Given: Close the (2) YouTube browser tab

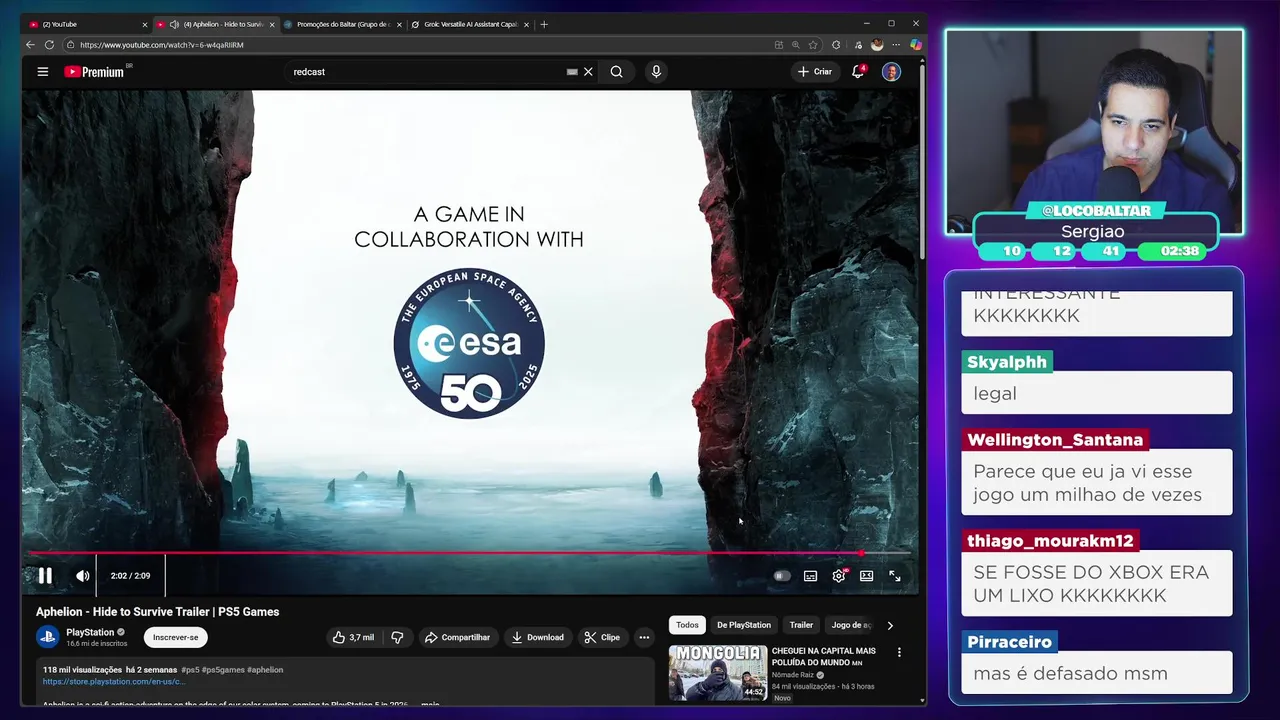Looking at the screenshot, I should pos(145,24).
